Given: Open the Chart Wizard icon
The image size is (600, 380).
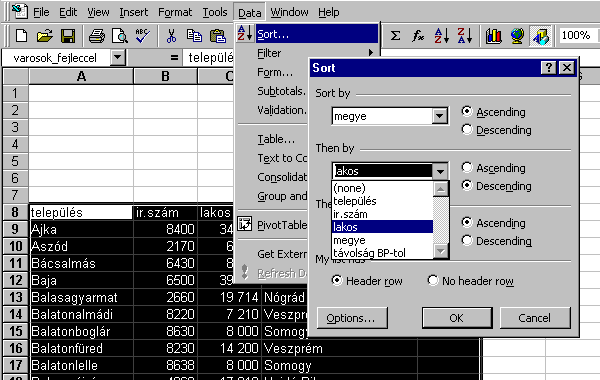Looking at the screenshot, I should (494, 36).
